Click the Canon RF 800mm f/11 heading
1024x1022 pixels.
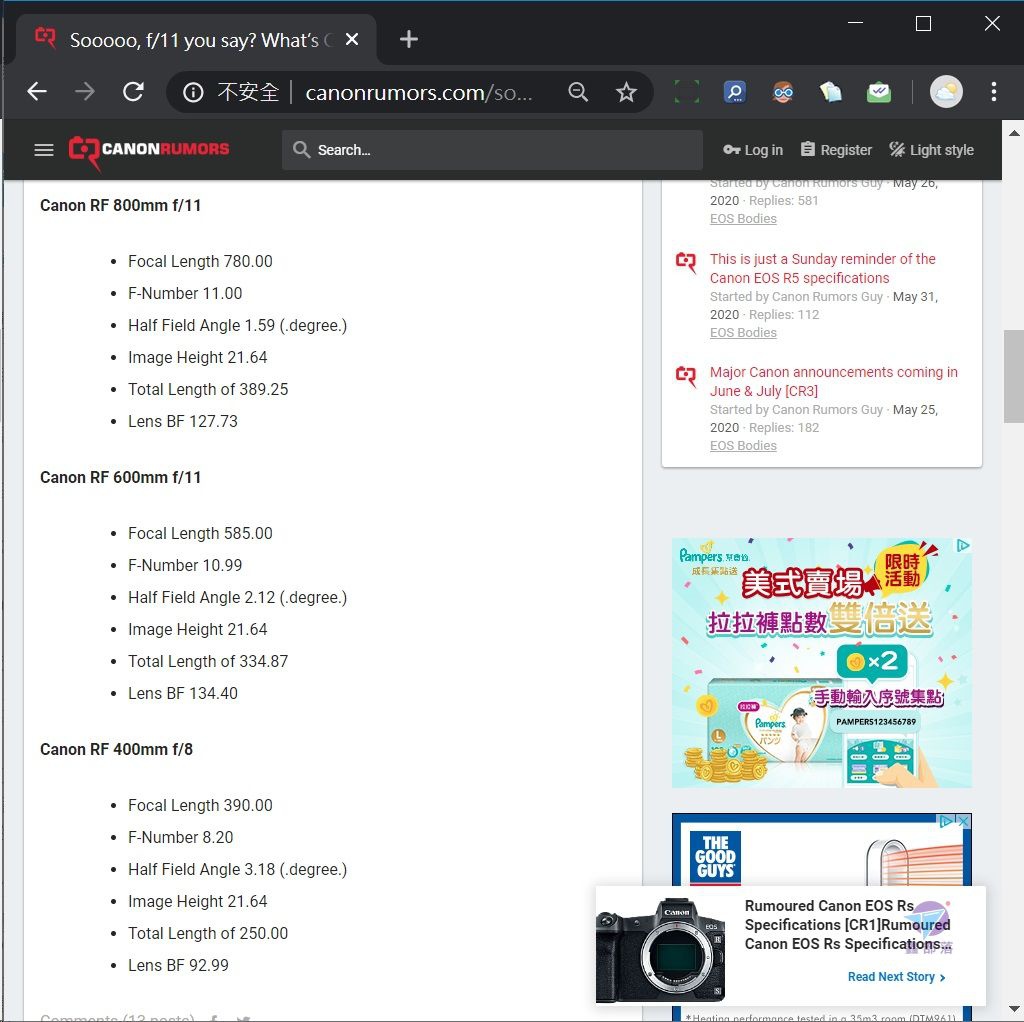point(120,206)
